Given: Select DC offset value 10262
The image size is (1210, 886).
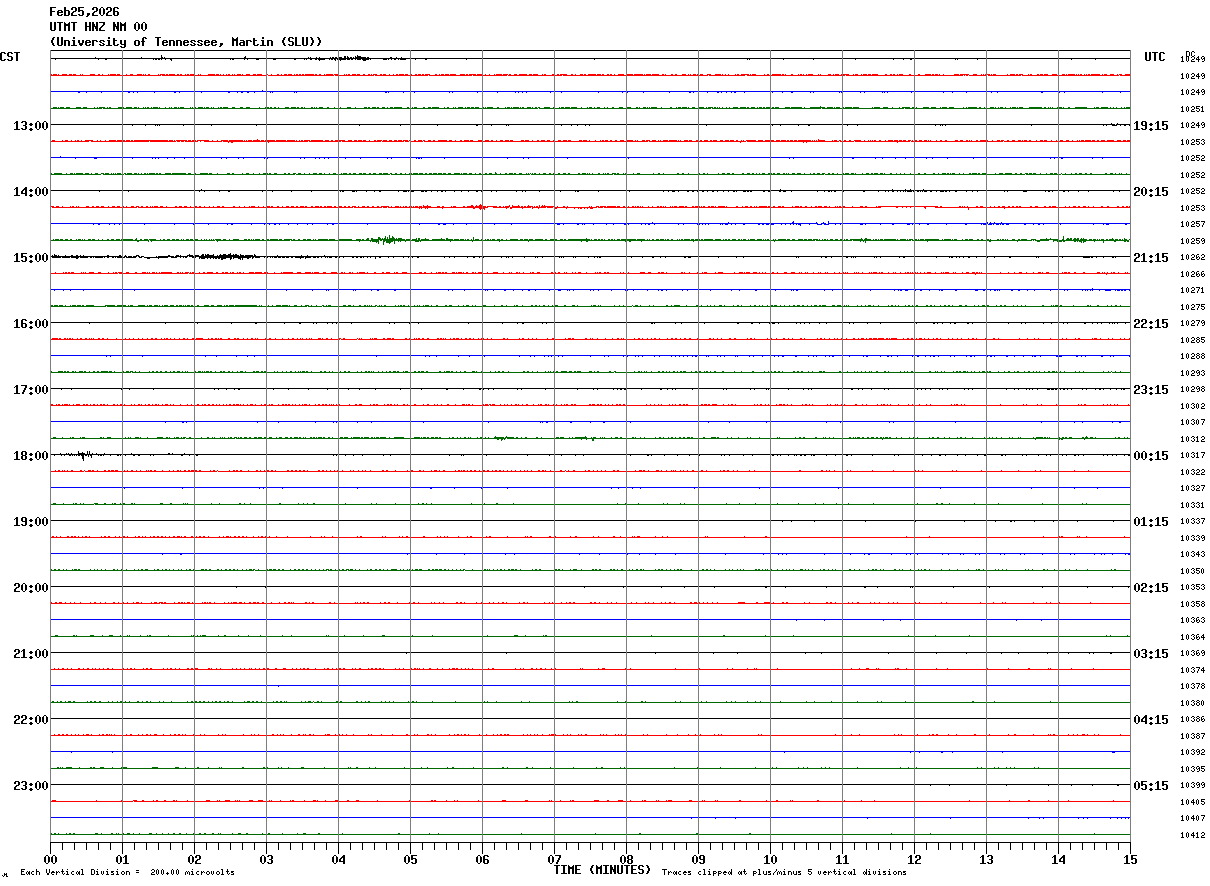Looking at the screenshot, I should (1192, 257).
